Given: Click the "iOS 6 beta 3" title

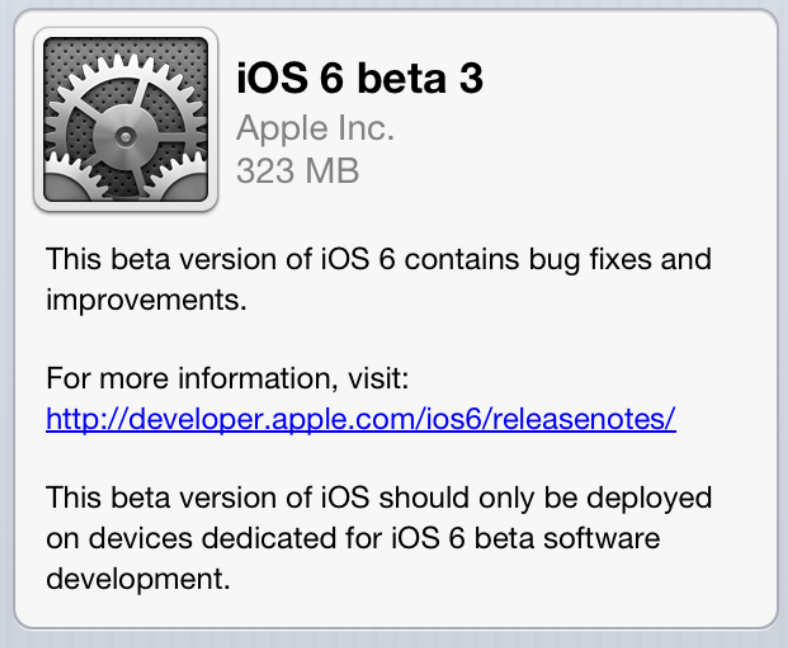Looking at the screenshot, I should [360, 79].
